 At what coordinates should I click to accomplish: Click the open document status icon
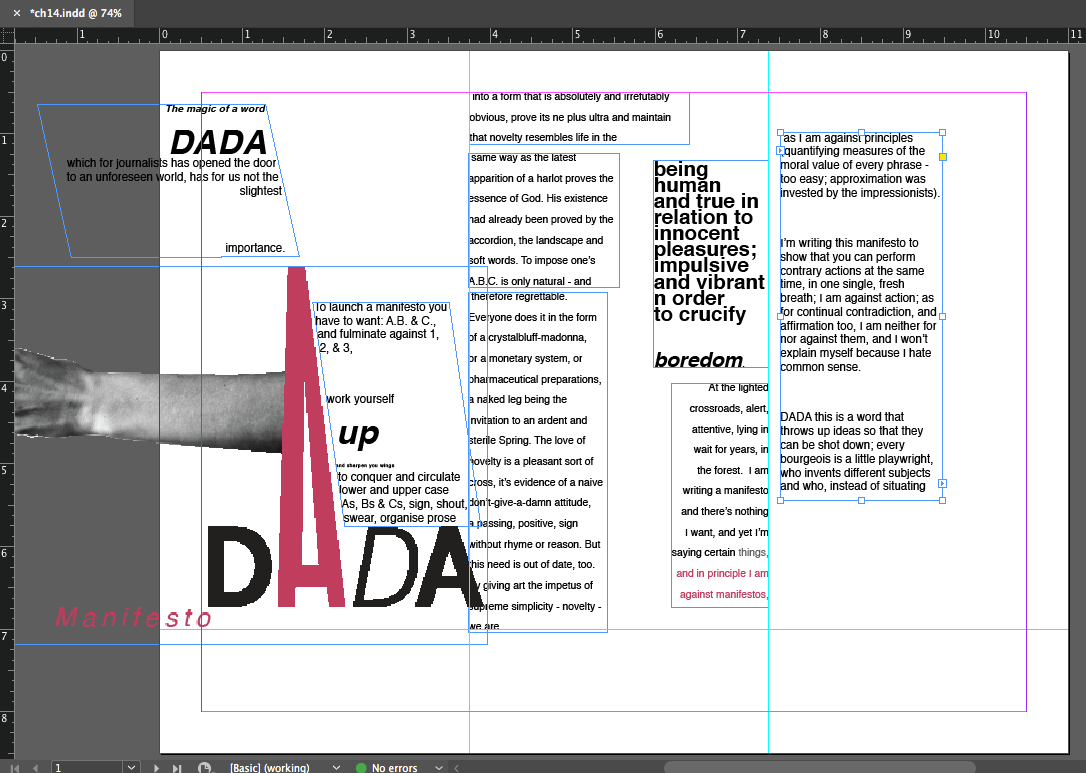(205, 767)
